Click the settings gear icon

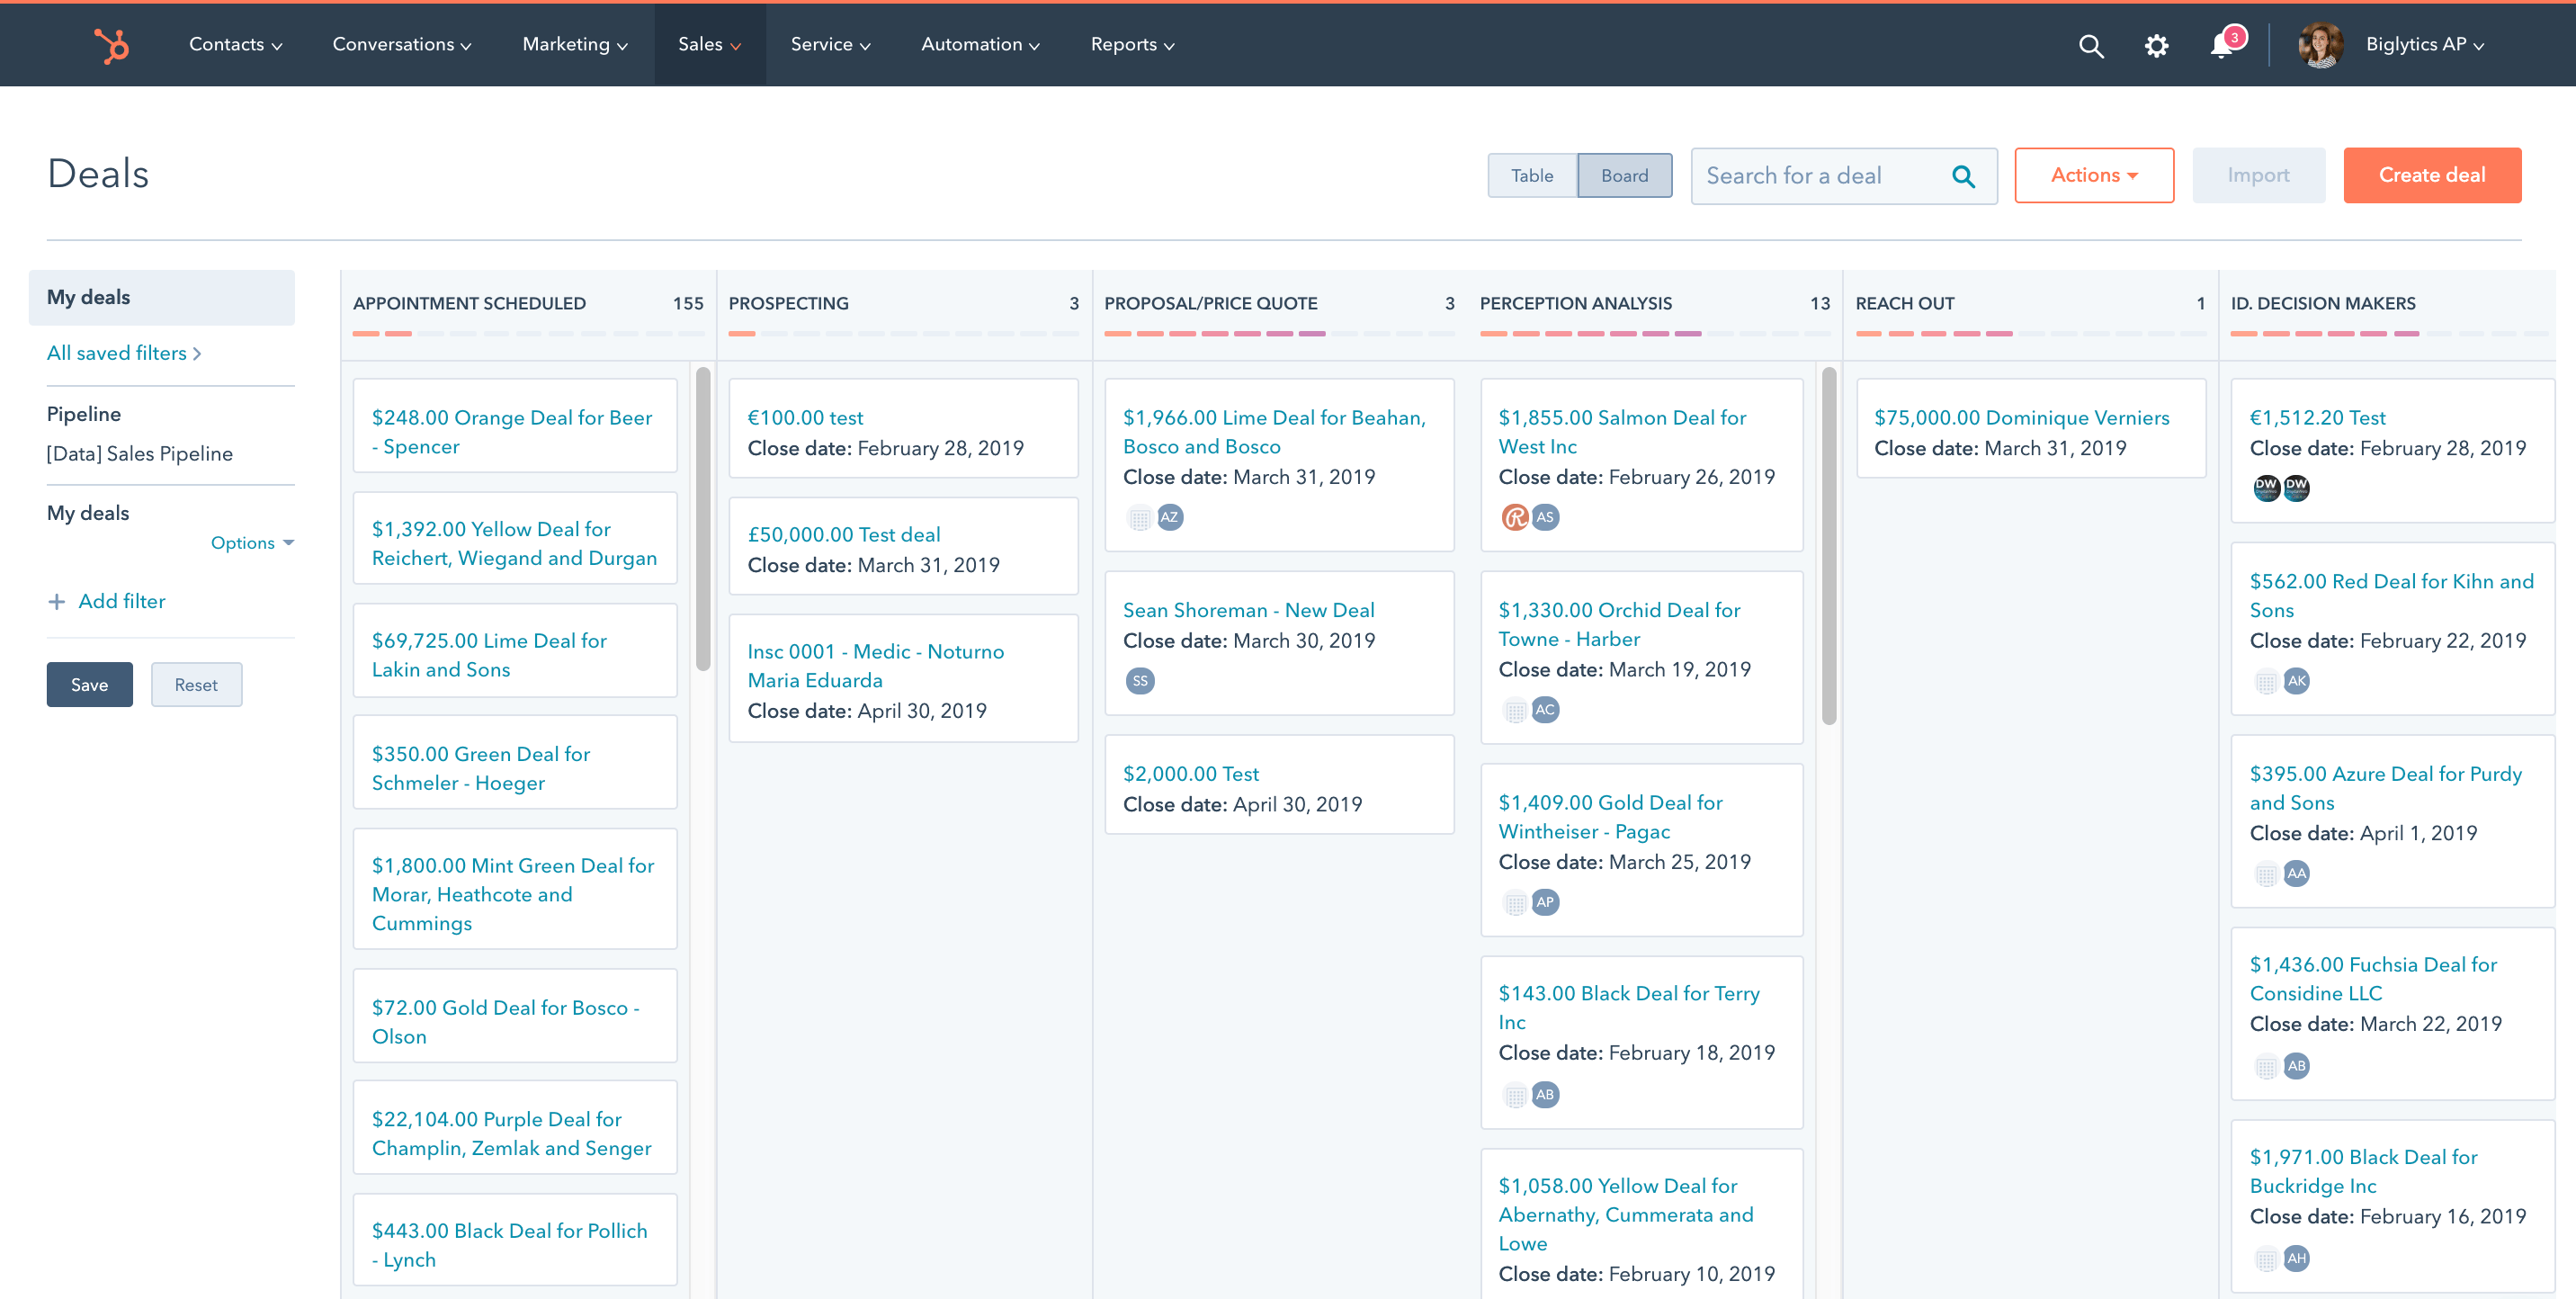tap(2157, 45)
